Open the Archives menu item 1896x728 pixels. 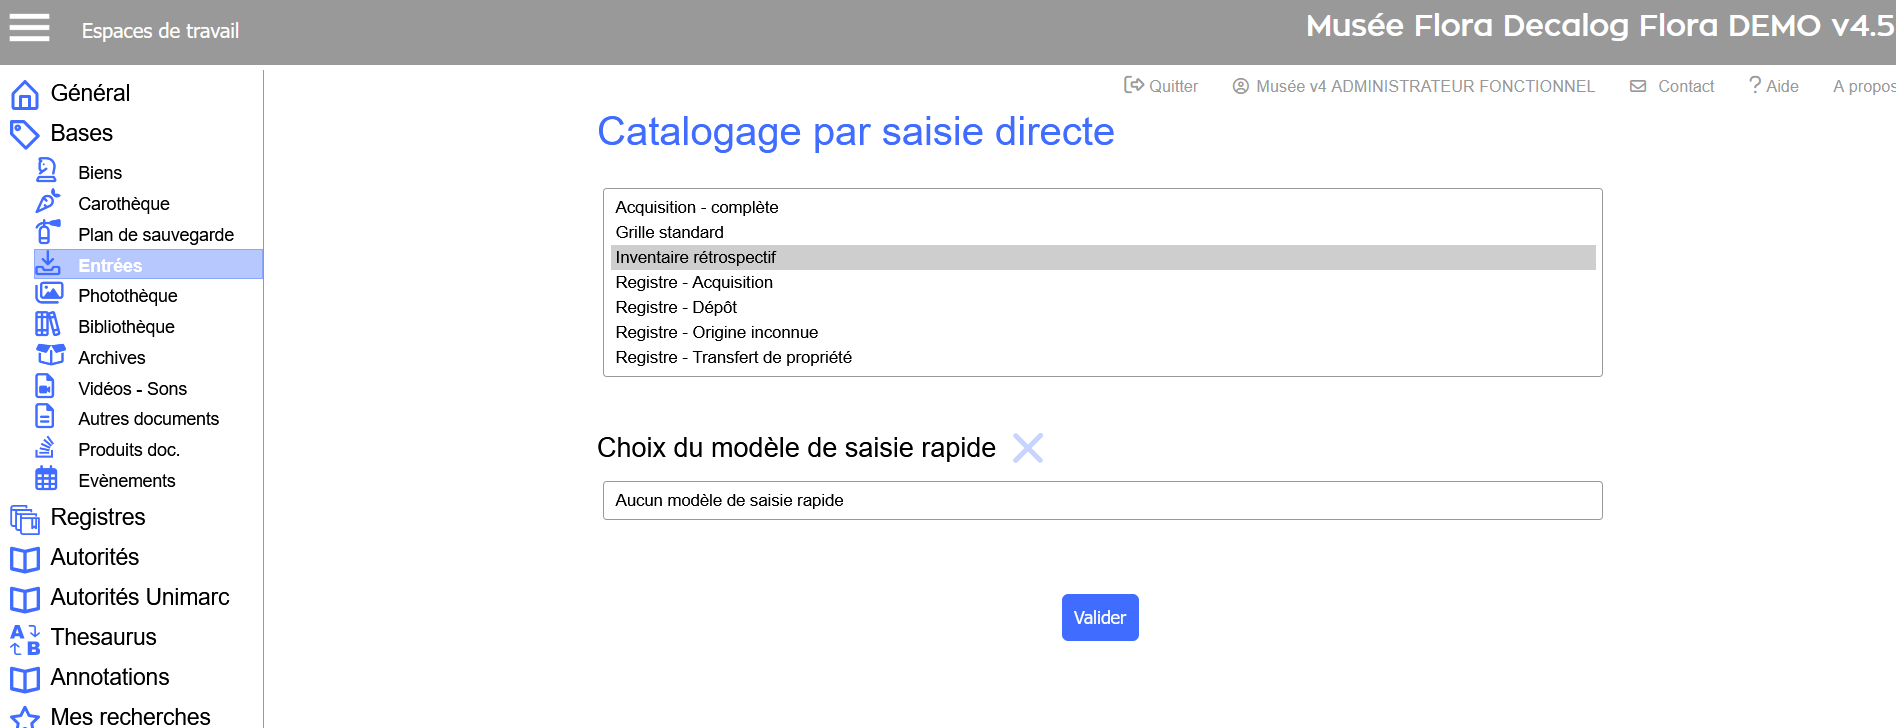pyautogui.click(x=111, y=357)
